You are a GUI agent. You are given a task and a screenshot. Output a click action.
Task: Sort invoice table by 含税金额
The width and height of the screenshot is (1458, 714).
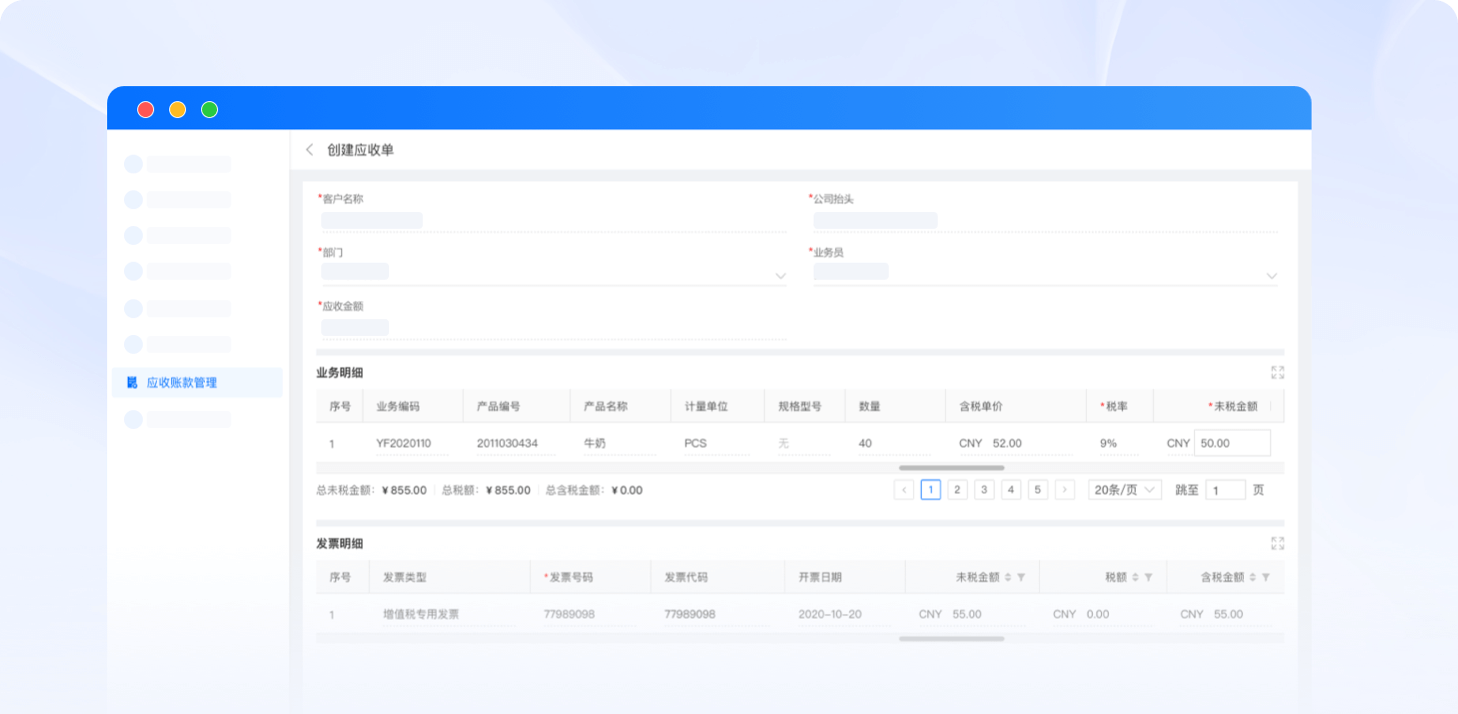(1253, 578)
